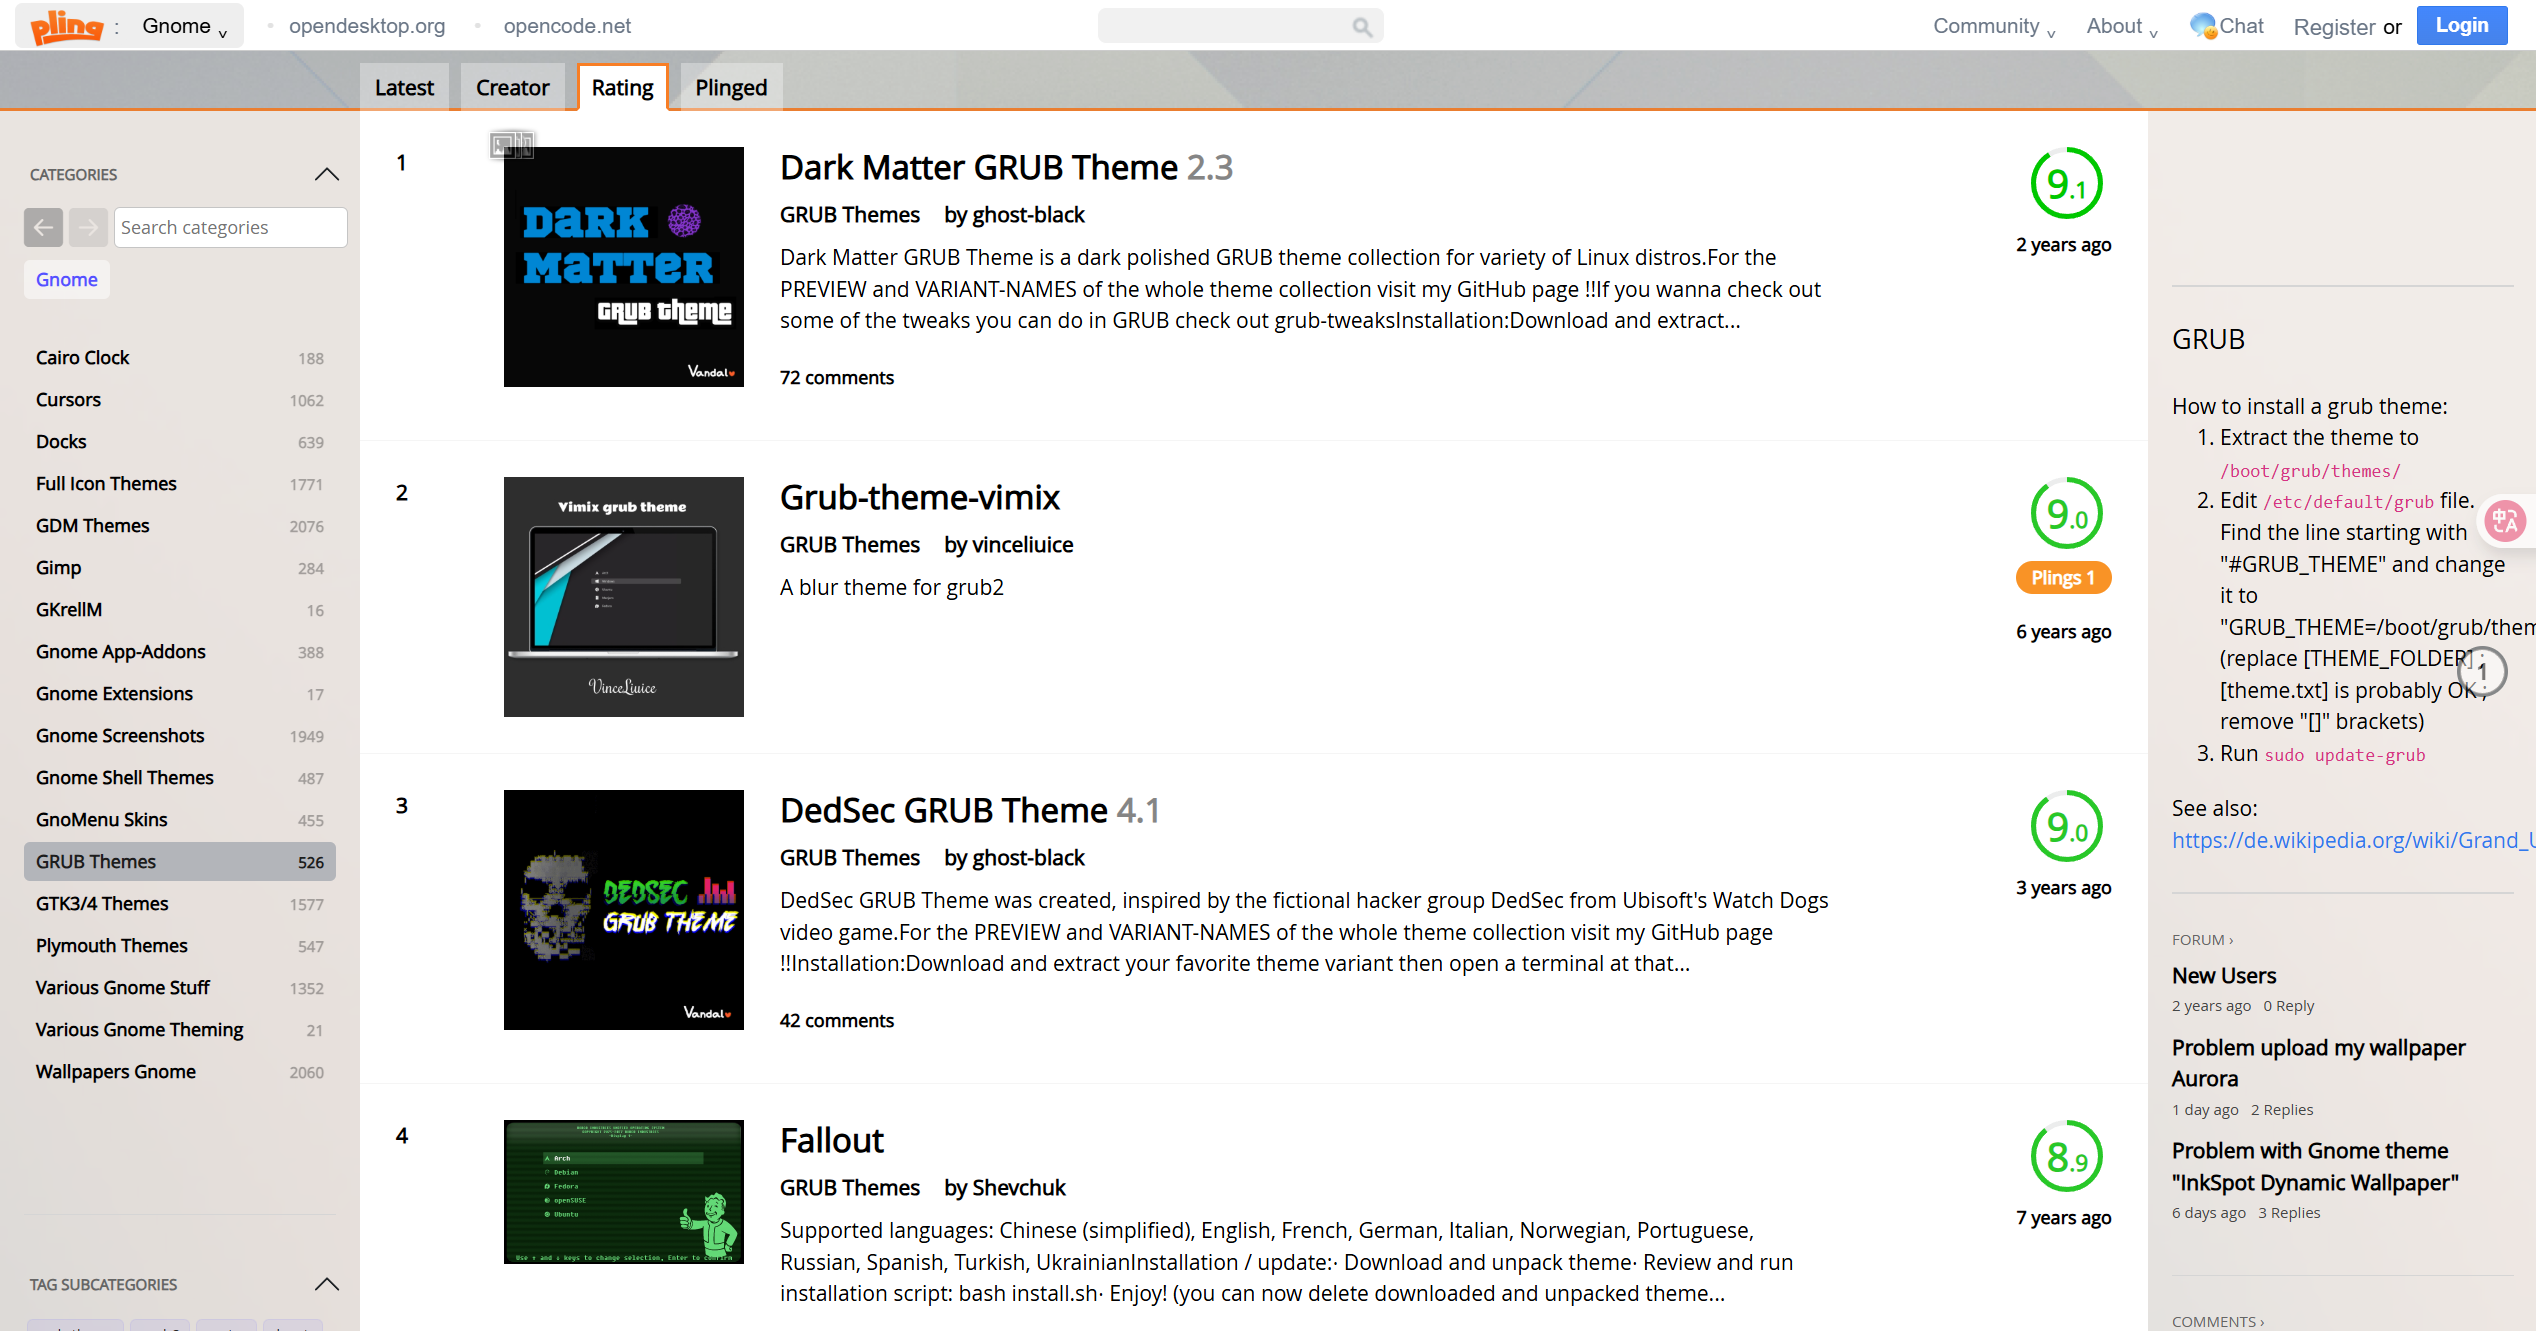Switch to the Creator tab
2536x1331 pixels.
512,88
